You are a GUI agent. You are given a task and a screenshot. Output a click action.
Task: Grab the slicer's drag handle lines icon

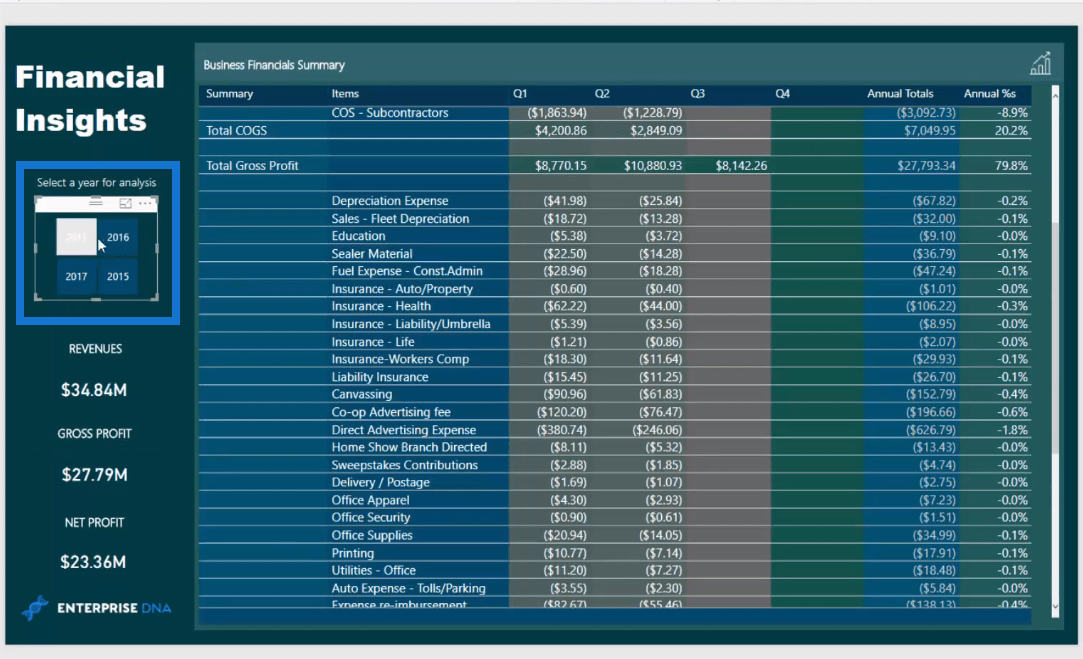[96, 201]
